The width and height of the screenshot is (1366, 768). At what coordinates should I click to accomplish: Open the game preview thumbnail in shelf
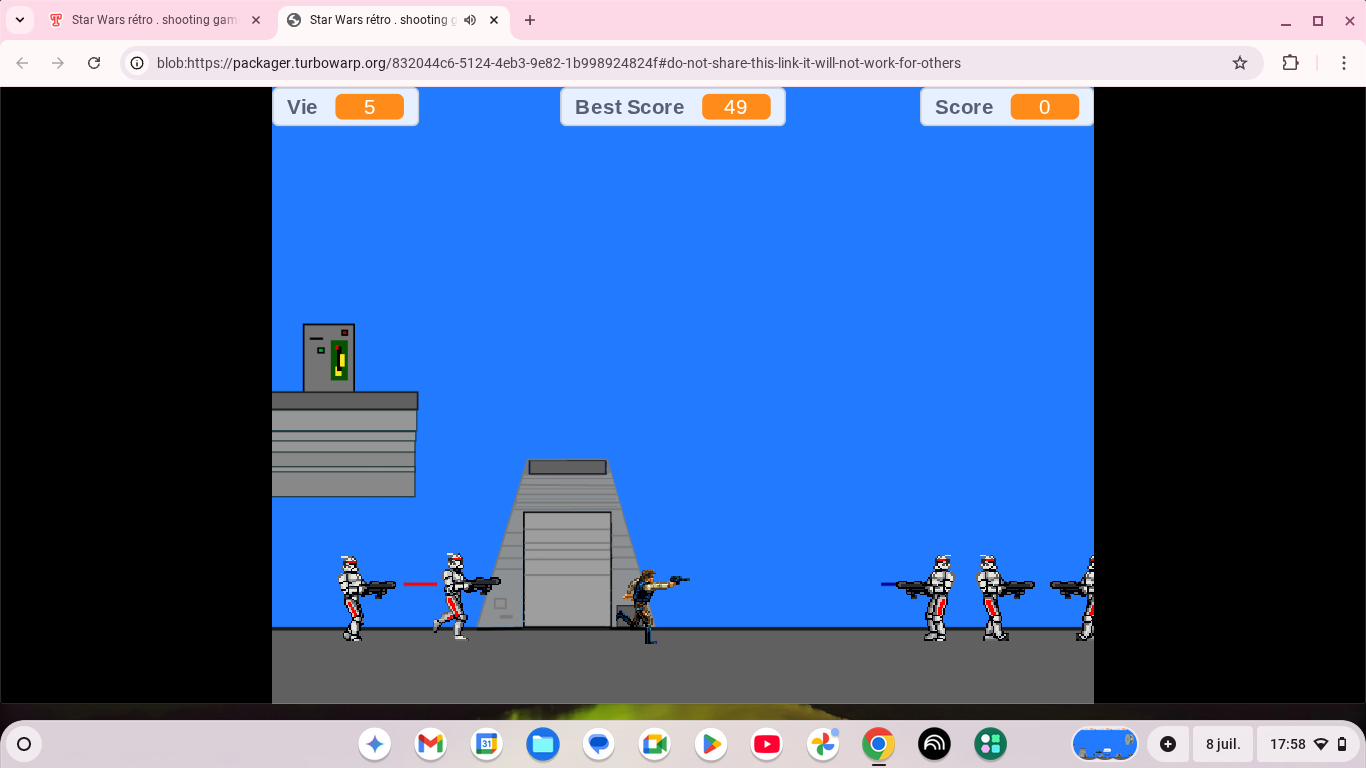point(1105,744)
